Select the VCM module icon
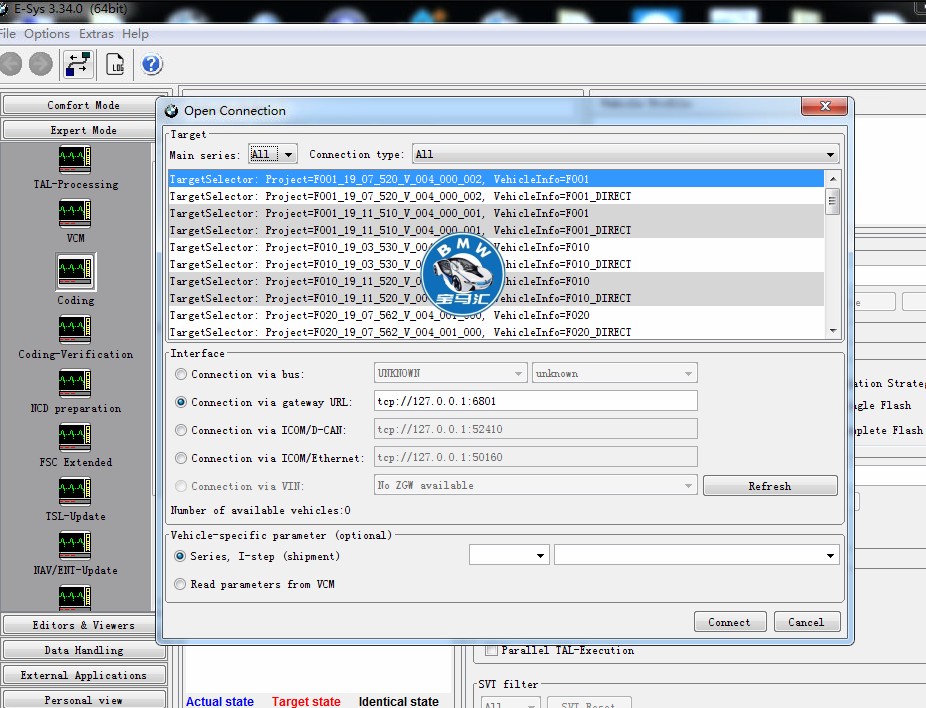 75,214
